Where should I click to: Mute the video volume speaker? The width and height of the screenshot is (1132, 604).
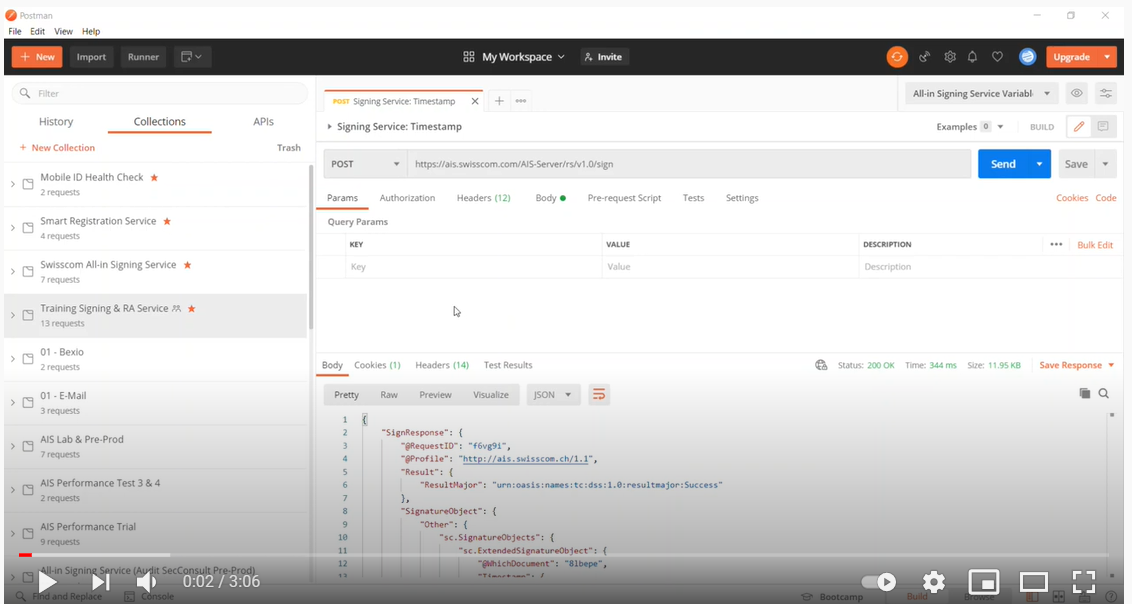point(147,582)
